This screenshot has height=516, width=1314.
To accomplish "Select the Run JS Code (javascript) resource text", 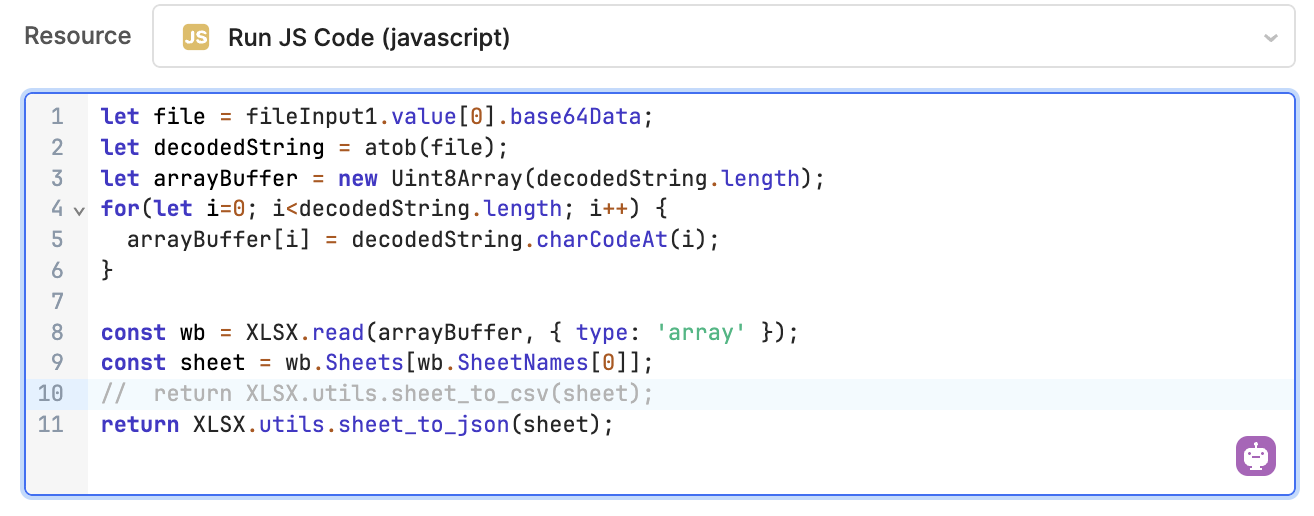I will (x=369, y=38).
